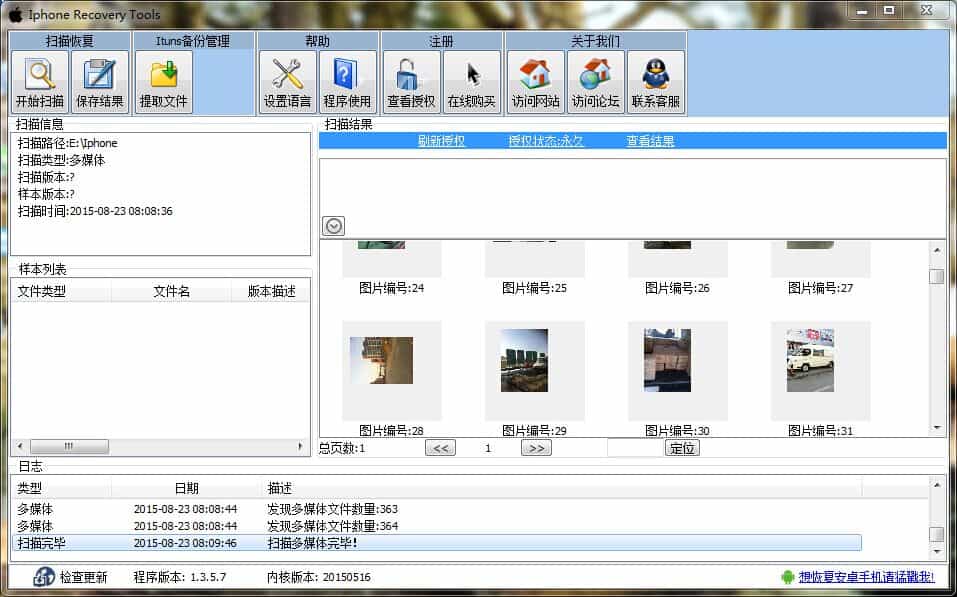Click the 总页数:1 label
Screen dimensions: 957x597
(x=342, y=448)
